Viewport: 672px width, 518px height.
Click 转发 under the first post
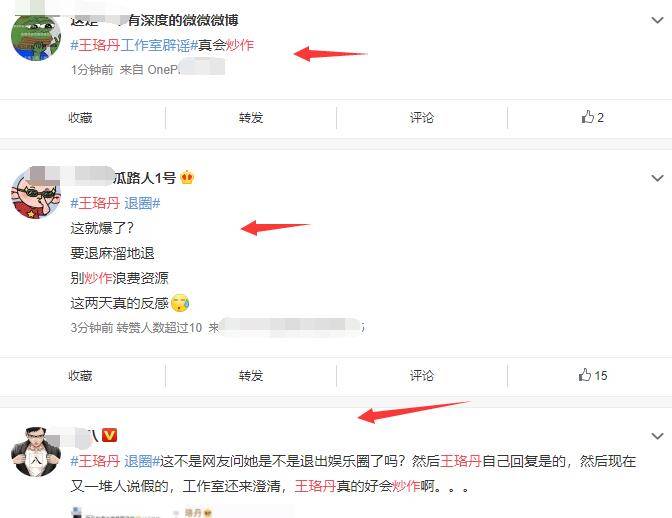[251, 117]
